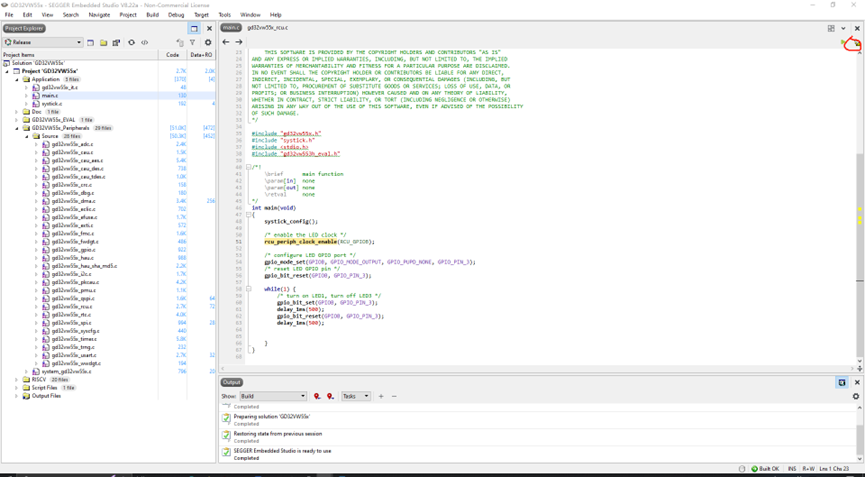
Task: Click the filter funnel icon in Project Explorer
Action: coord(193,43)
